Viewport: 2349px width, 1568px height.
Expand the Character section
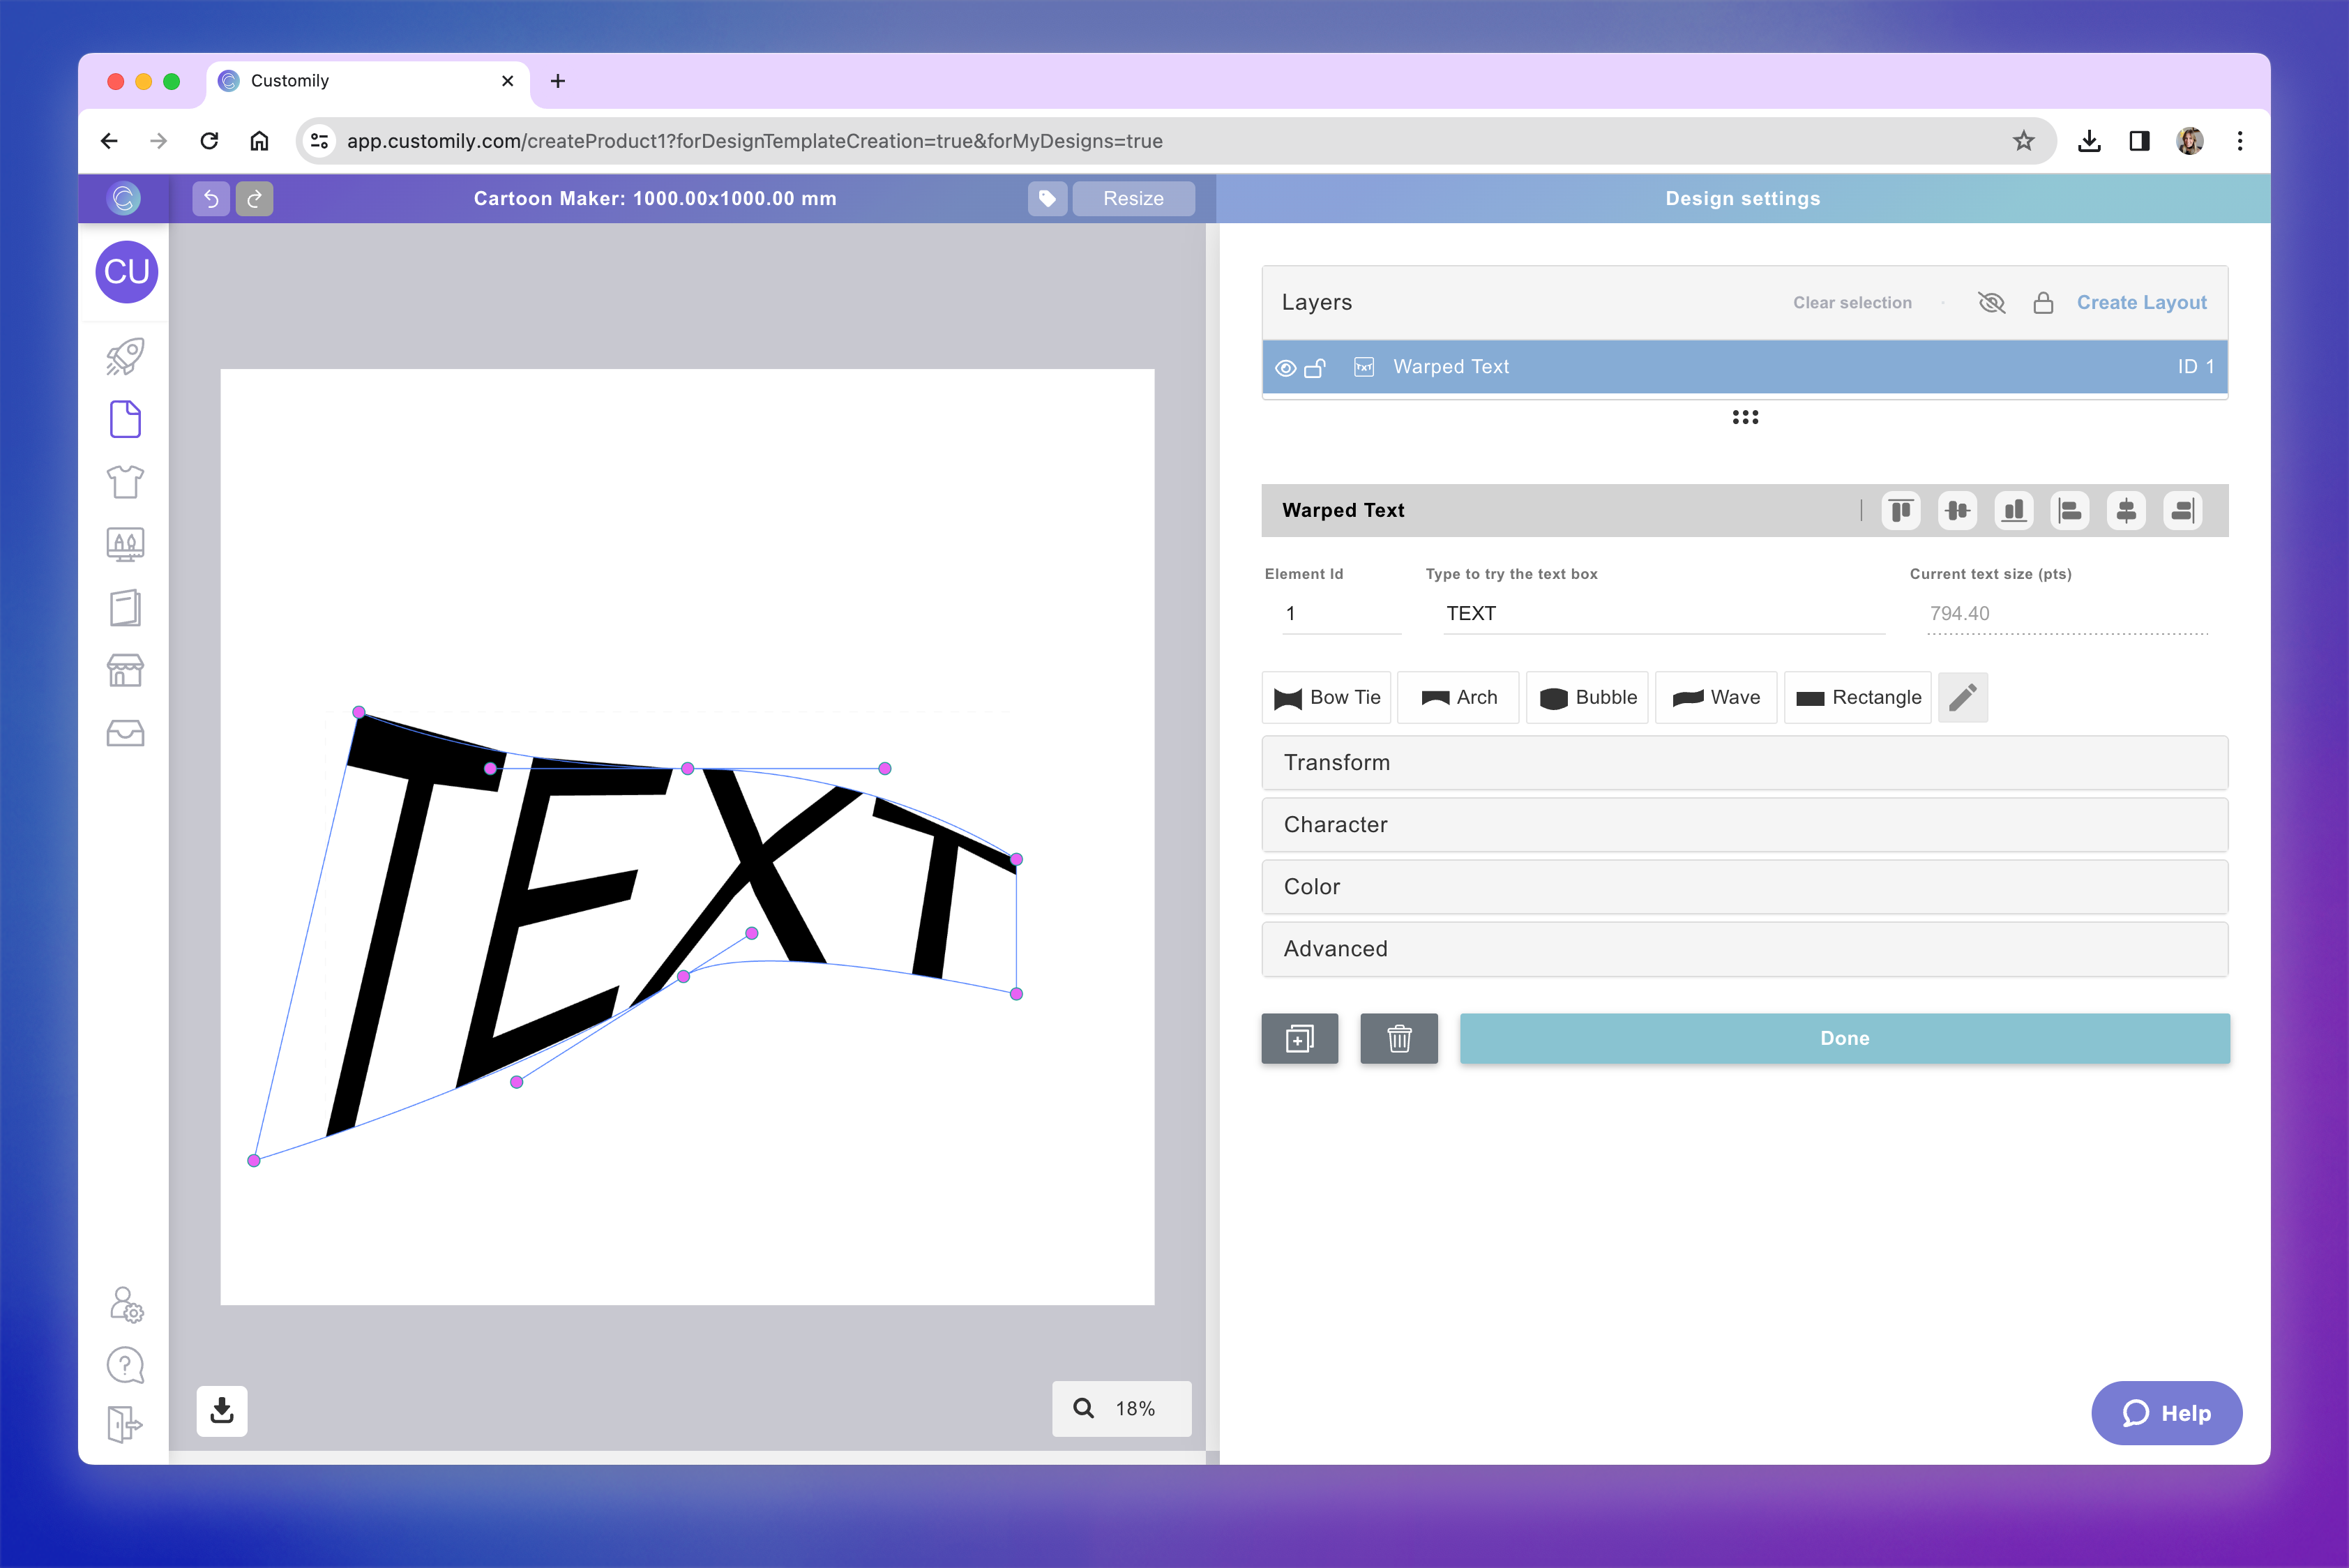tap(1744, 824)
